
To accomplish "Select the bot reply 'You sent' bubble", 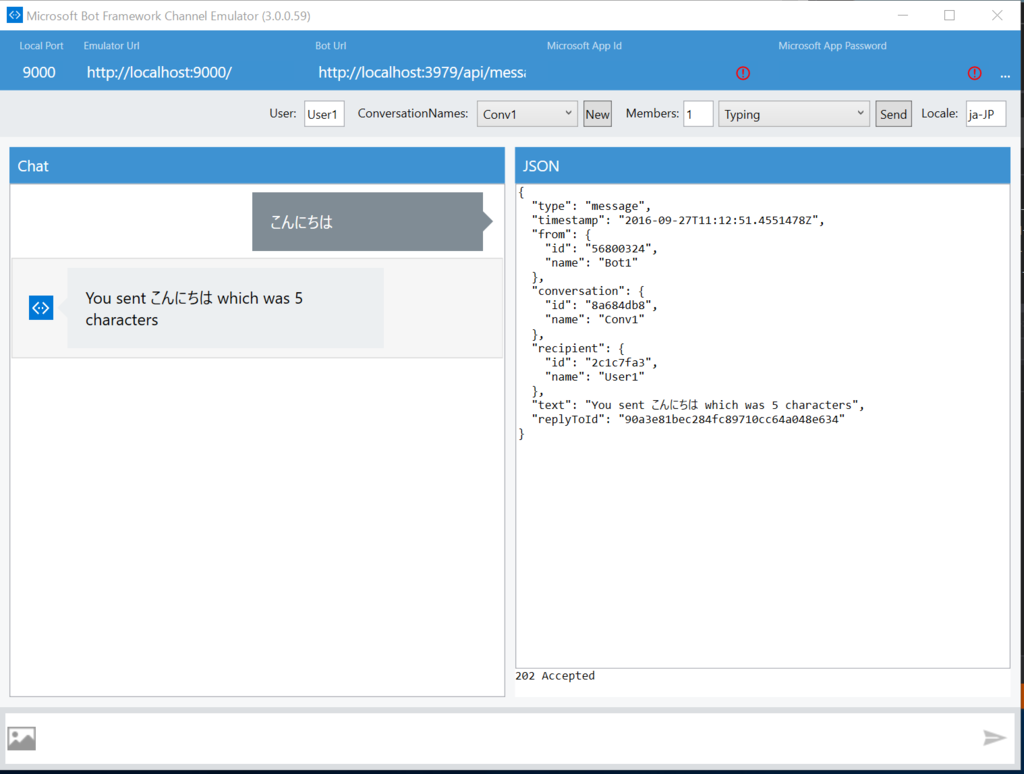I will (x=225, y=308).
